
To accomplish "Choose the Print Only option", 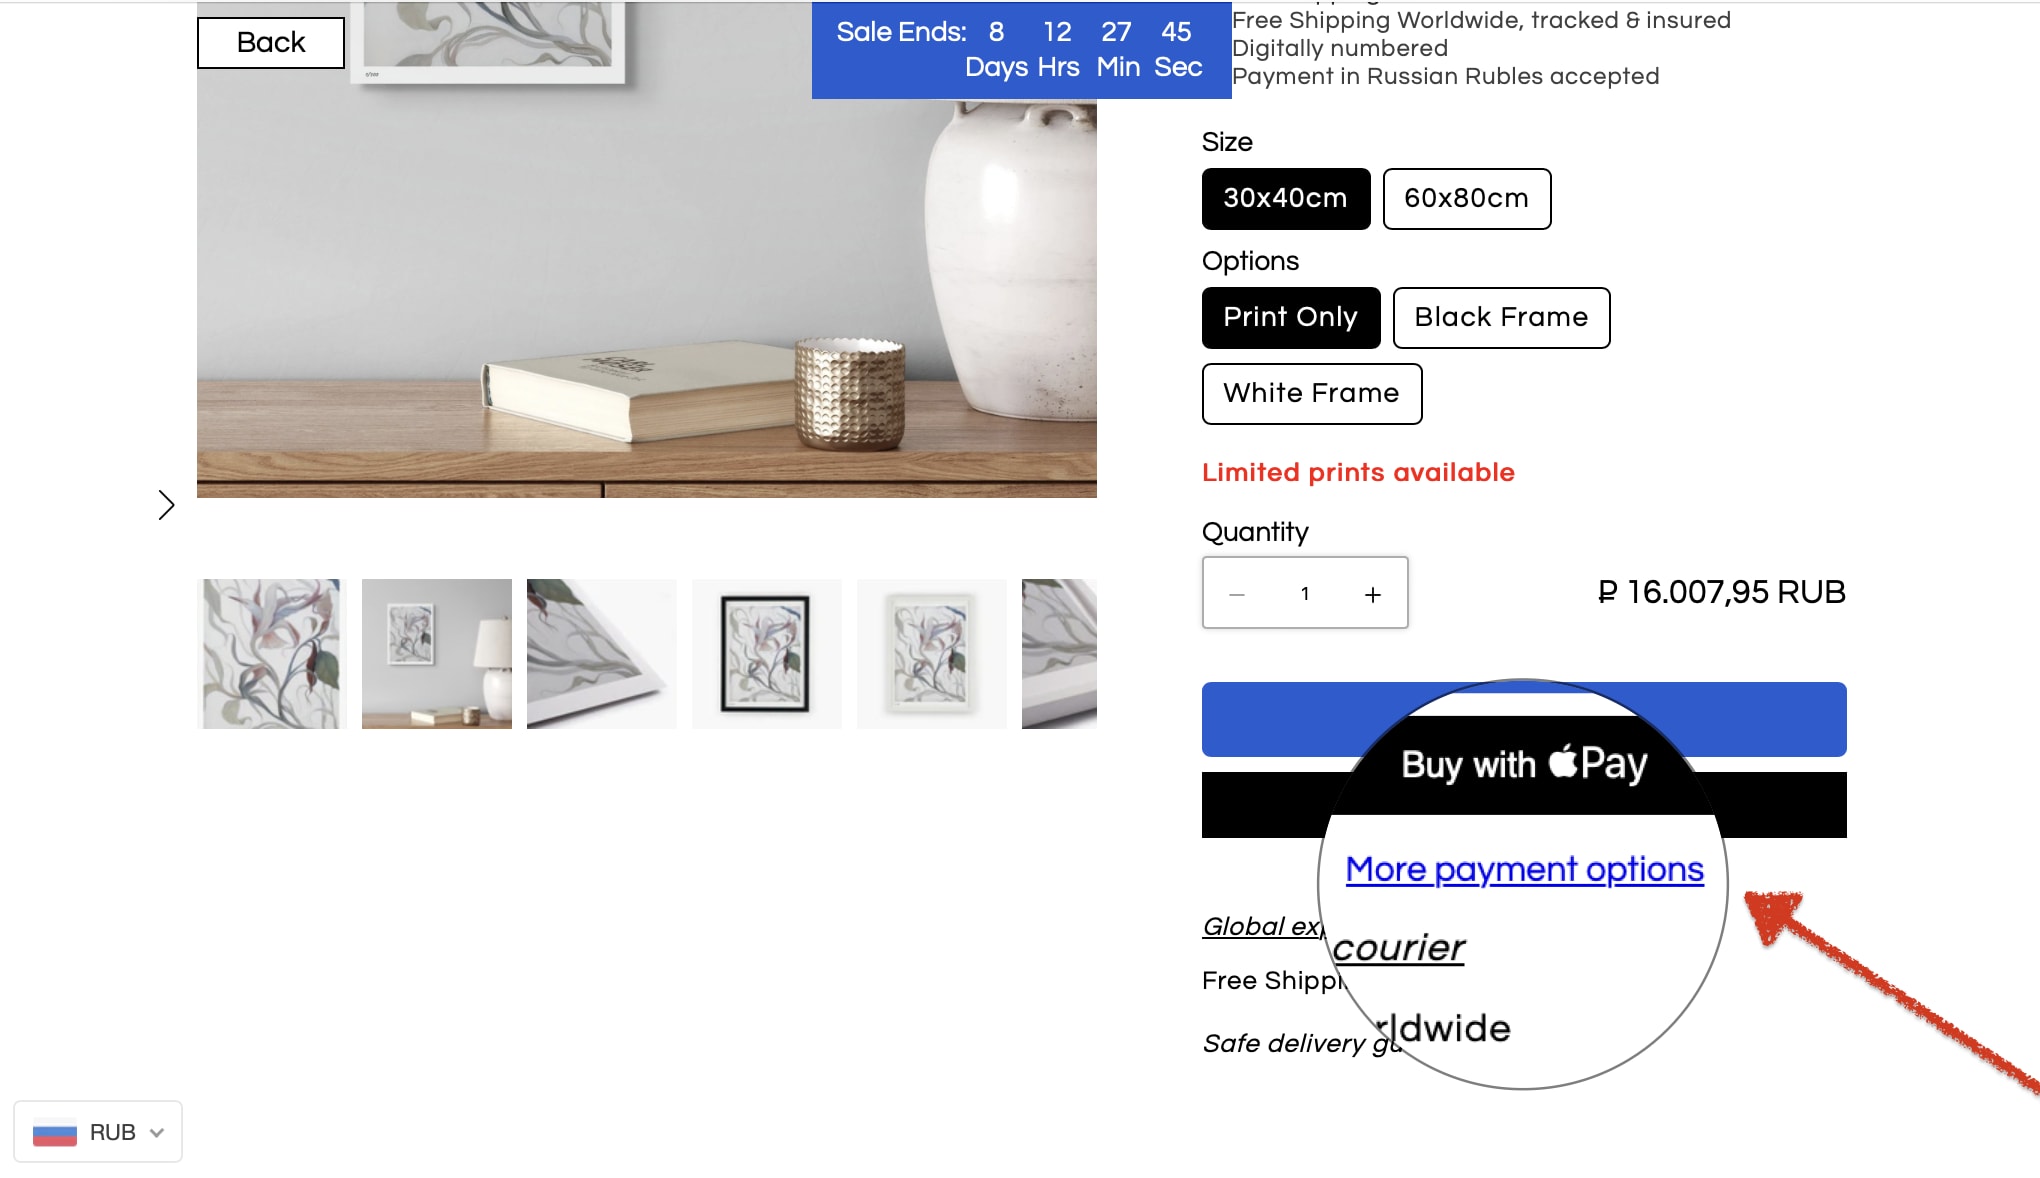I will pos(1291,318).
